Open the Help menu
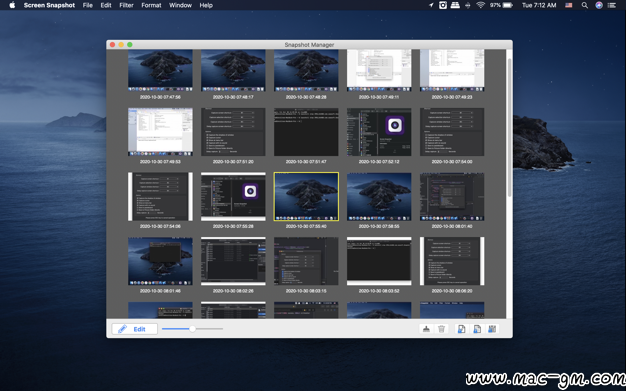This screenshot has height=391, width=626. coord(206,5)
